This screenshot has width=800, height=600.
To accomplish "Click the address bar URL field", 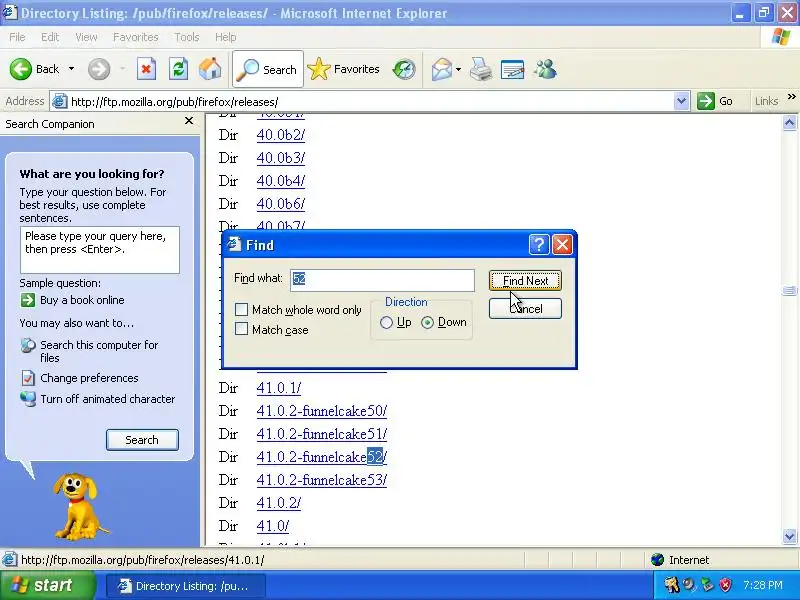I will [371, 102].
